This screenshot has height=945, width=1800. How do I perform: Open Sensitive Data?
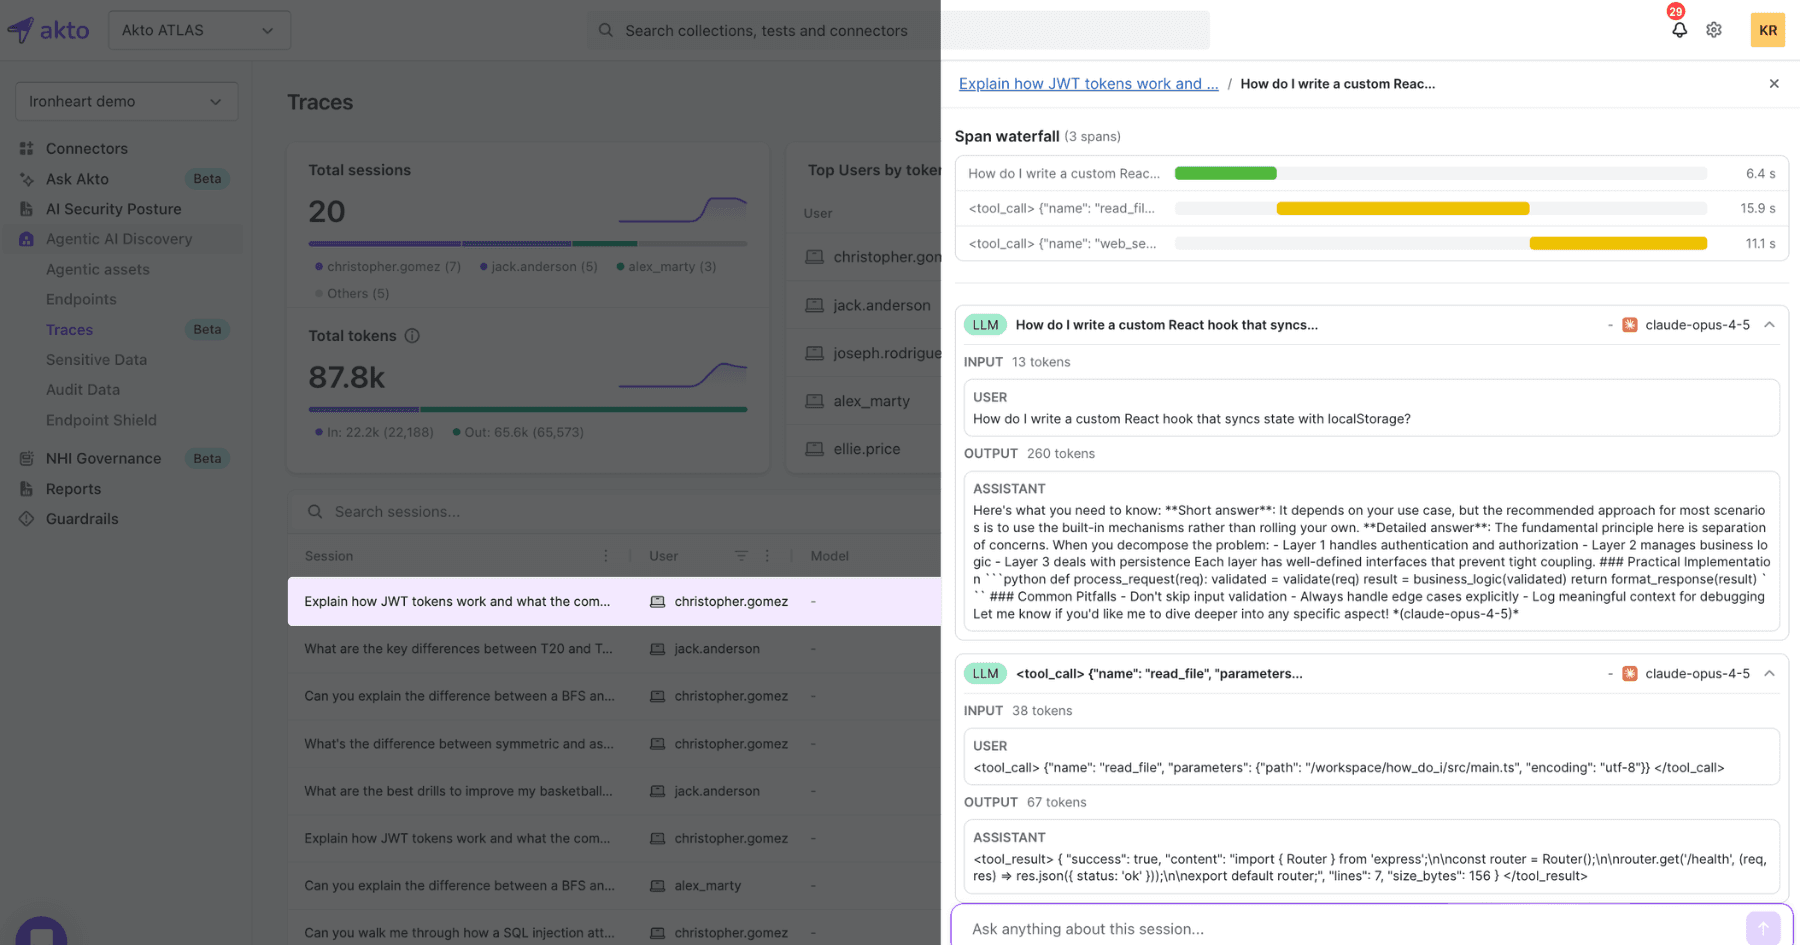96,360
